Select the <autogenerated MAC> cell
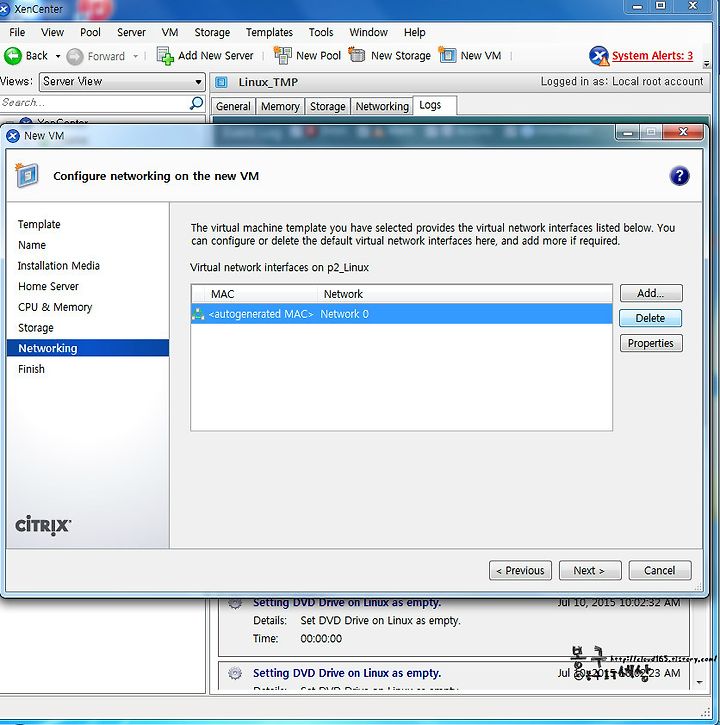Viewport: 720px width, 725px height. coord(261,314)
